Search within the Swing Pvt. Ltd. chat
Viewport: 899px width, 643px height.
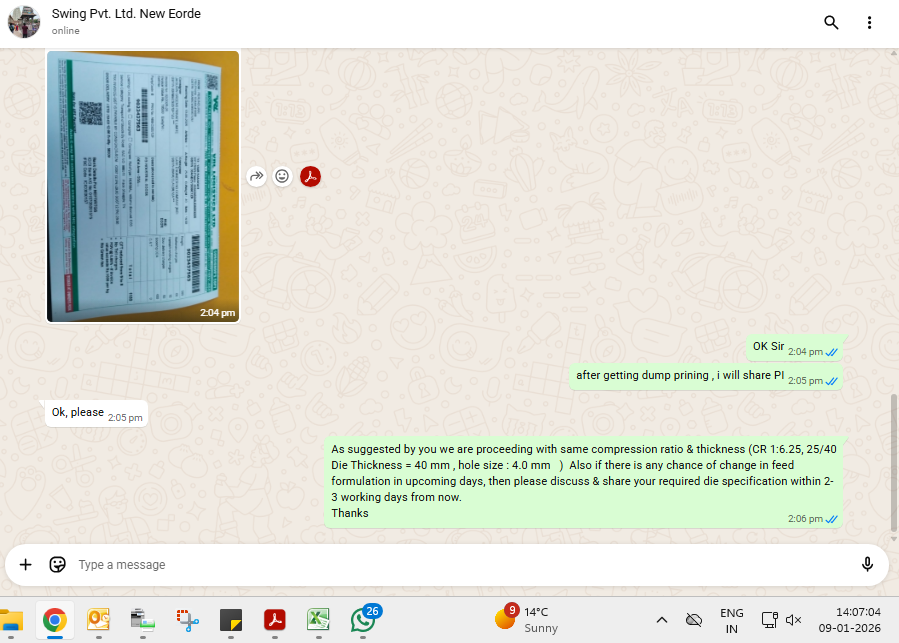[831, 23]
